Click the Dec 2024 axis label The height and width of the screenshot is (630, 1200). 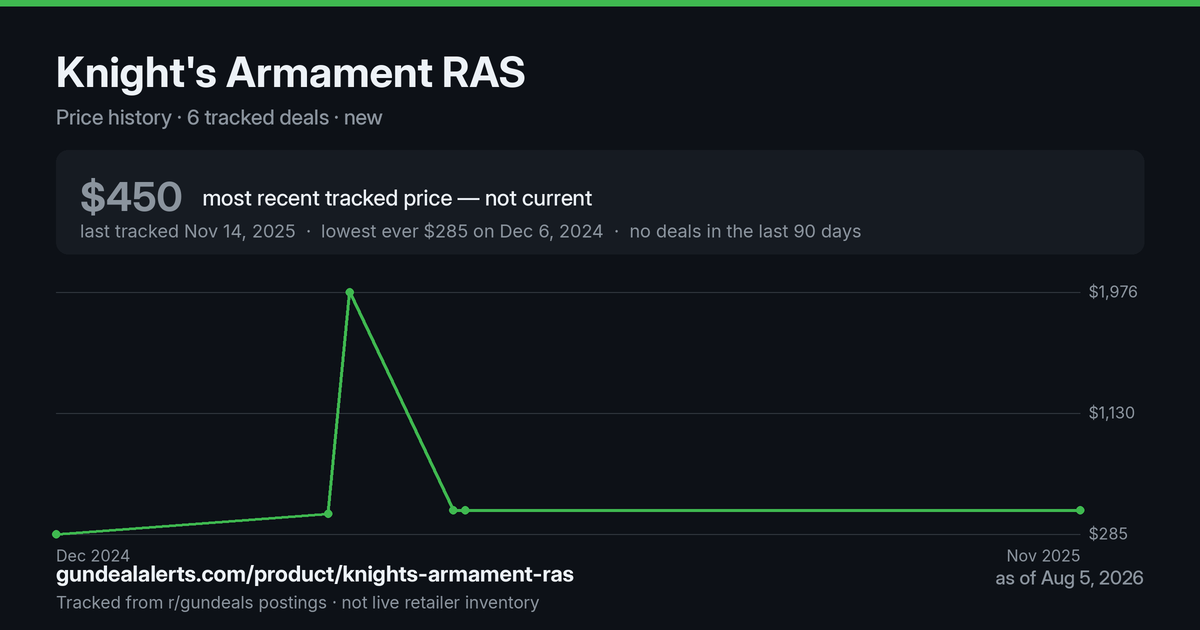coord(93,555)
